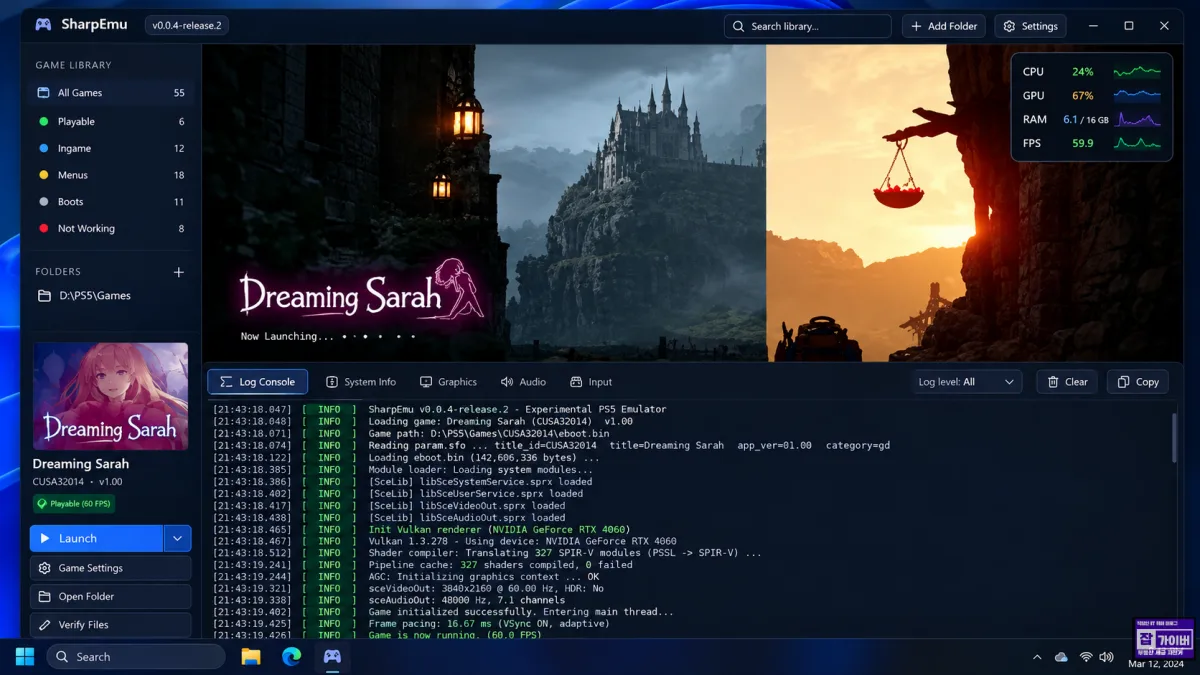The width and height of the screenshot is (1200, 675).
Task: Click the search magnifier icon in library search
Action: tap(738, 26)
